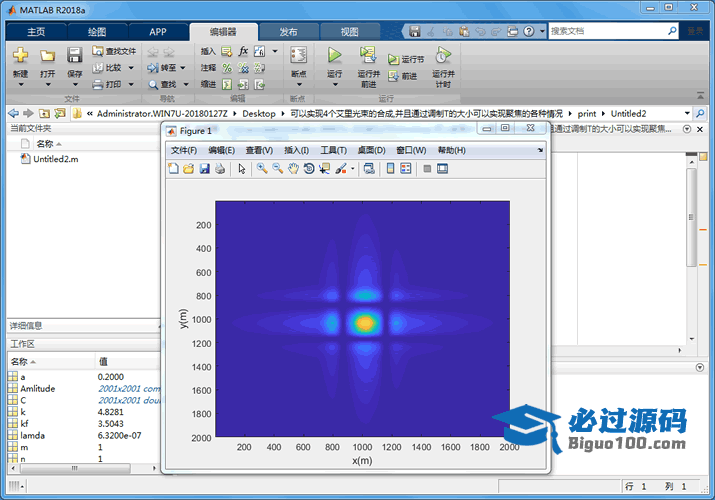The width and height of the screenshot is (715, 500).
Task: Click the New file icon in editor ribbon
Action: click(21, 55)
